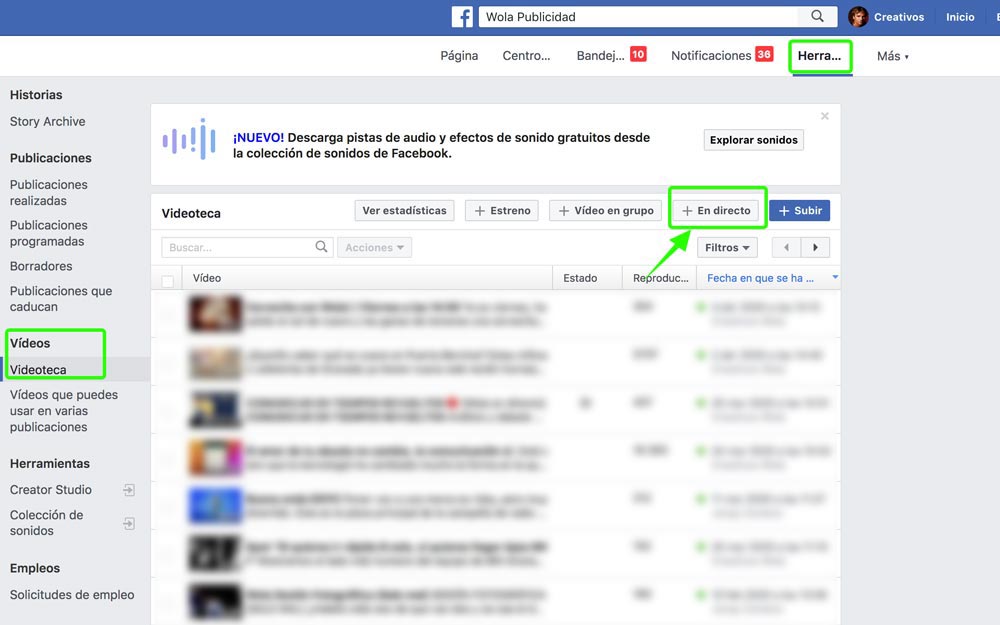1000x625 pixels.
Task: Go to previous page arrow
Action: click(788, 248)
